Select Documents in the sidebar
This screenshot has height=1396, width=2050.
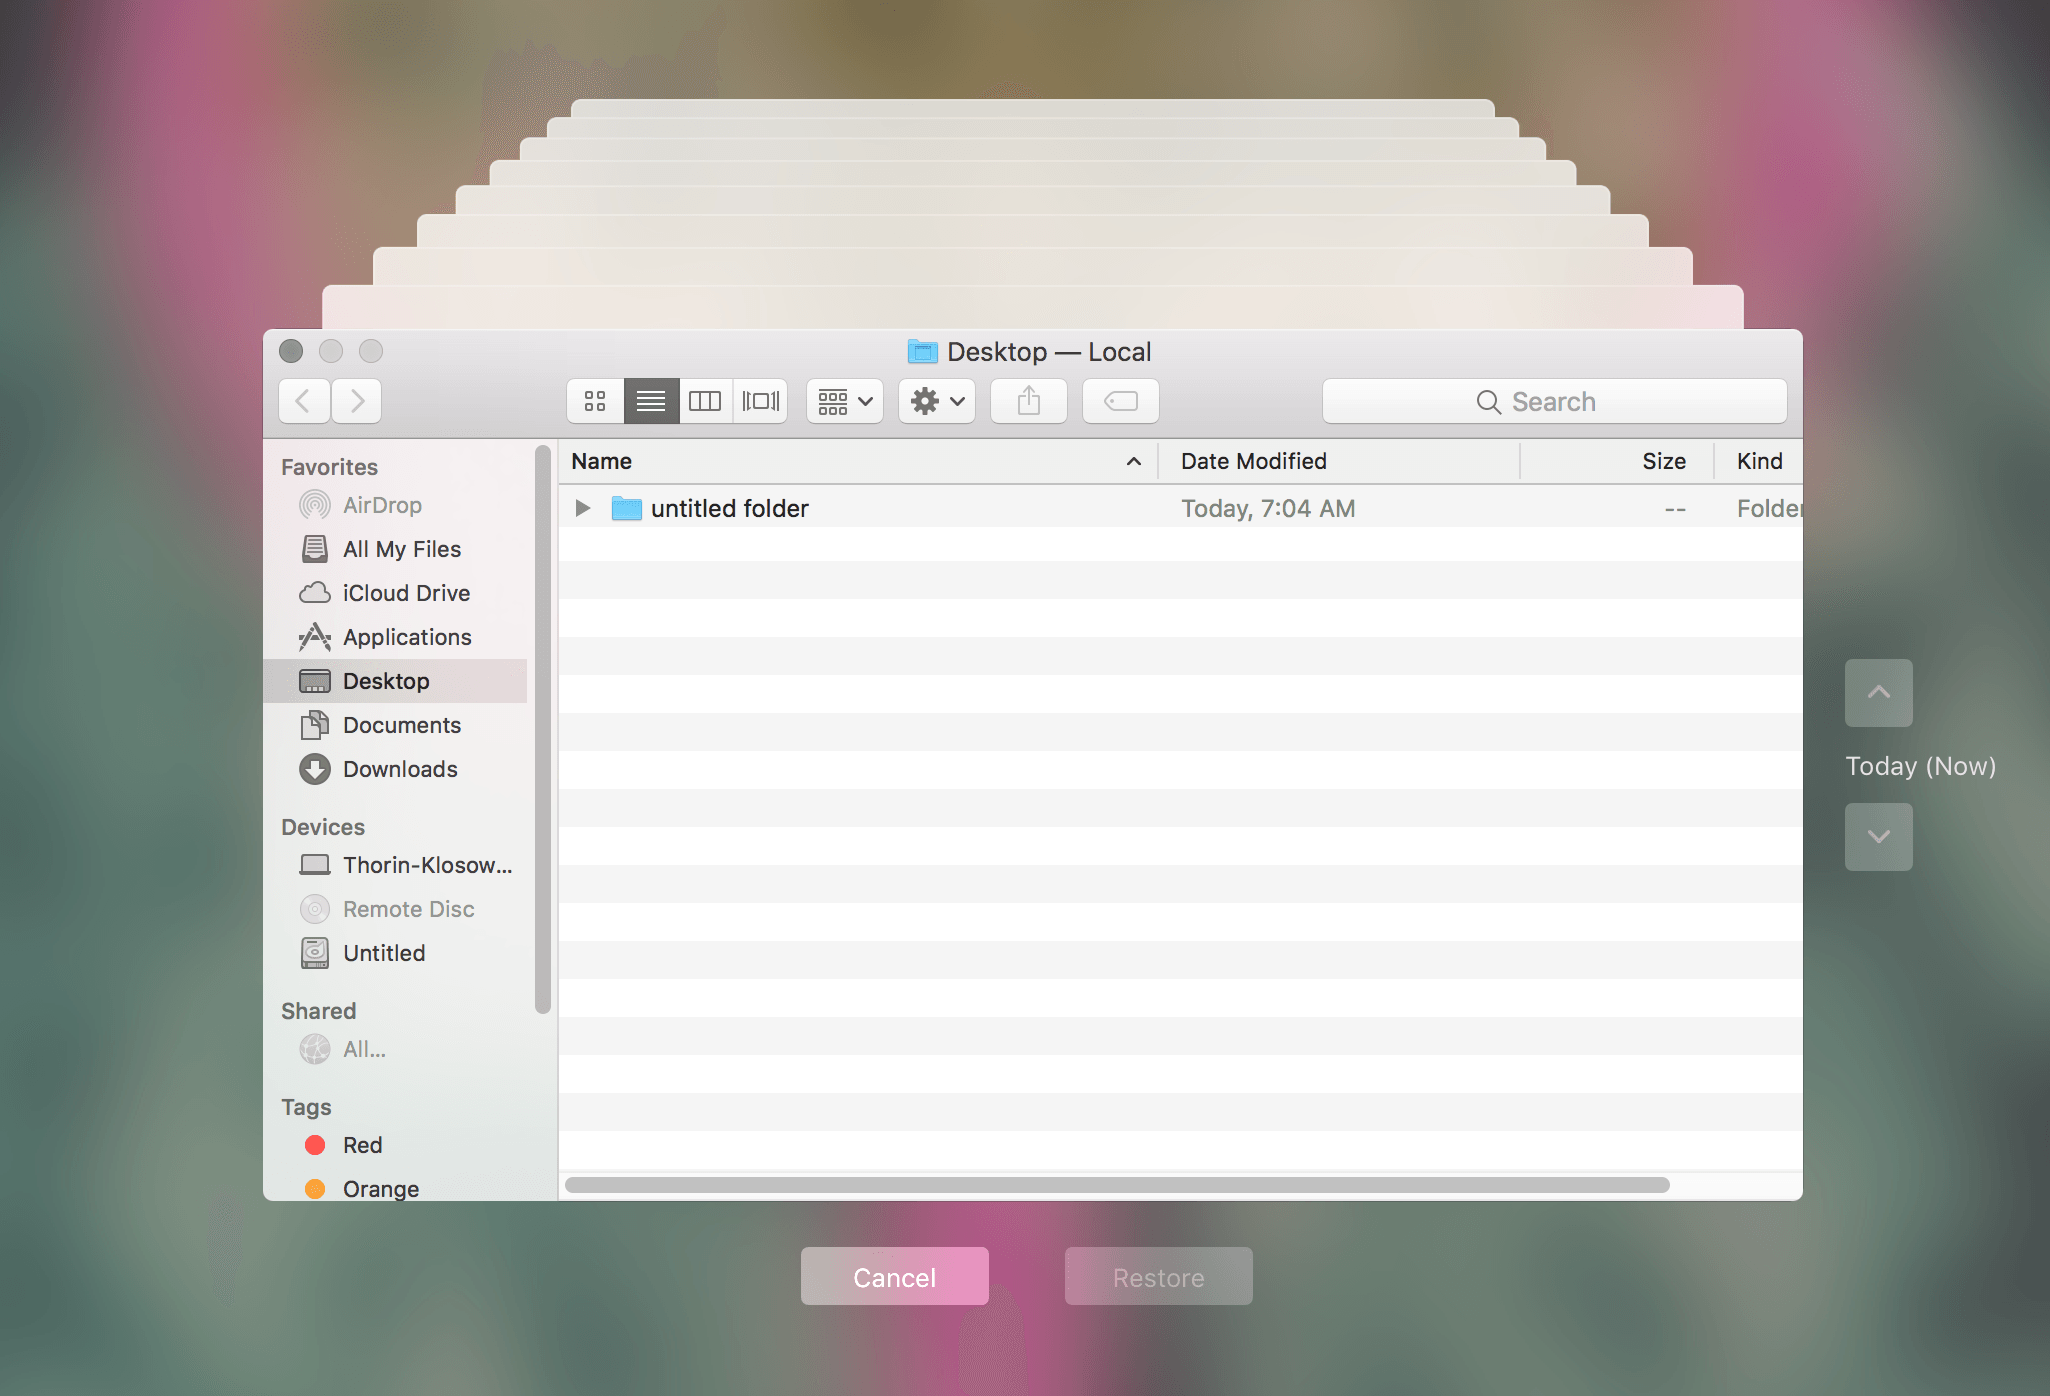[401, 725]
